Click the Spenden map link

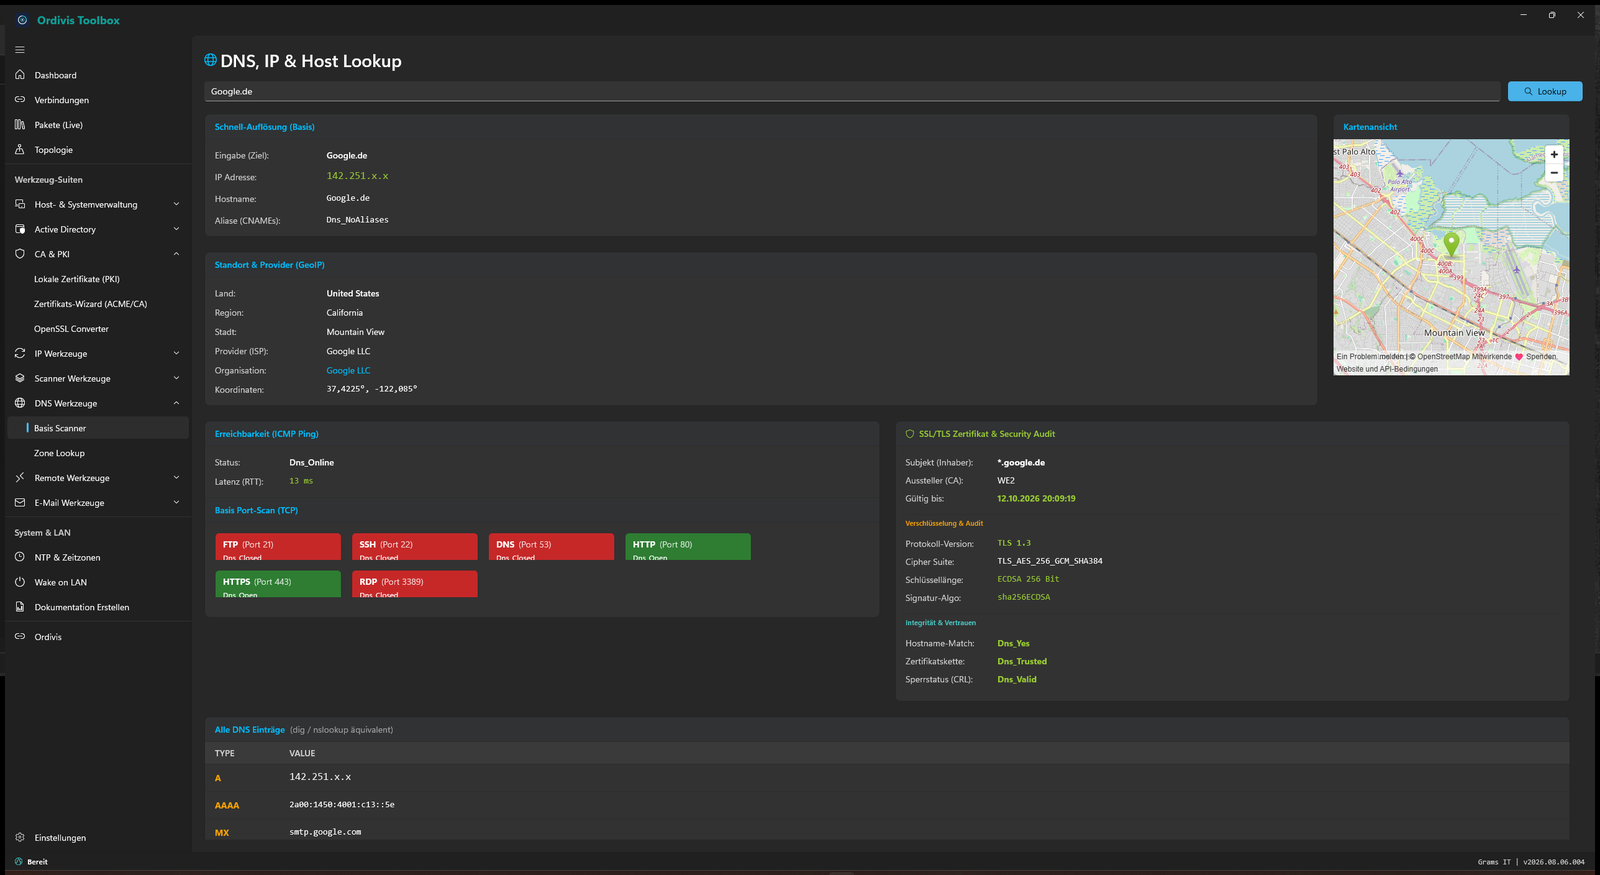pyautogui.click(x=1541, y=357)
